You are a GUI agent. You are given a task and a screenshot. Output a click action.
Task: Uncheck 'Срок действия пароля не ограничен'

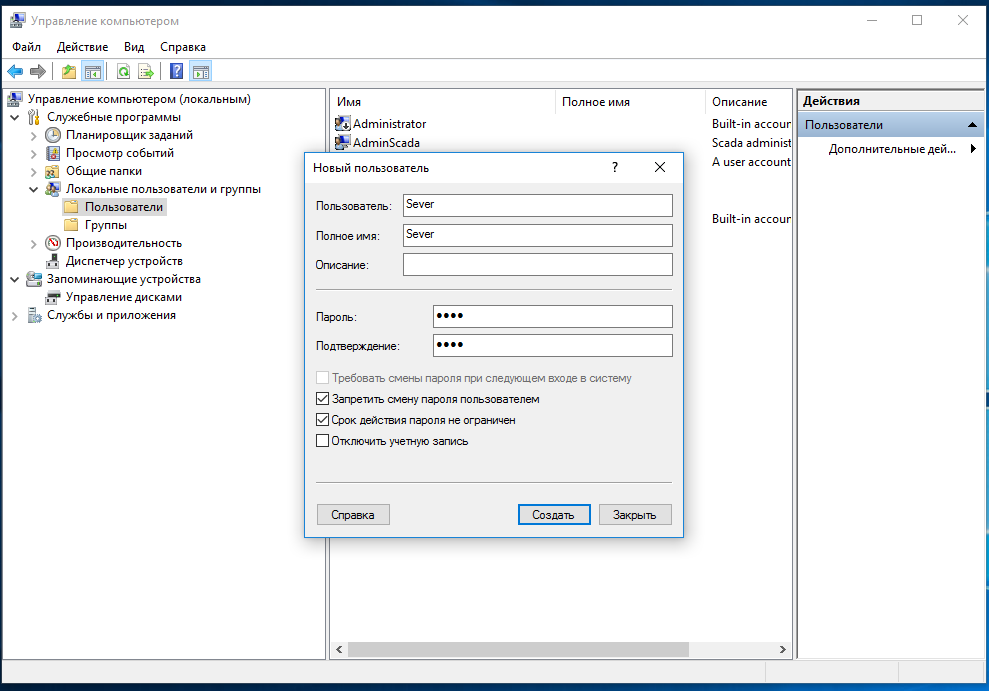(322, 420)
